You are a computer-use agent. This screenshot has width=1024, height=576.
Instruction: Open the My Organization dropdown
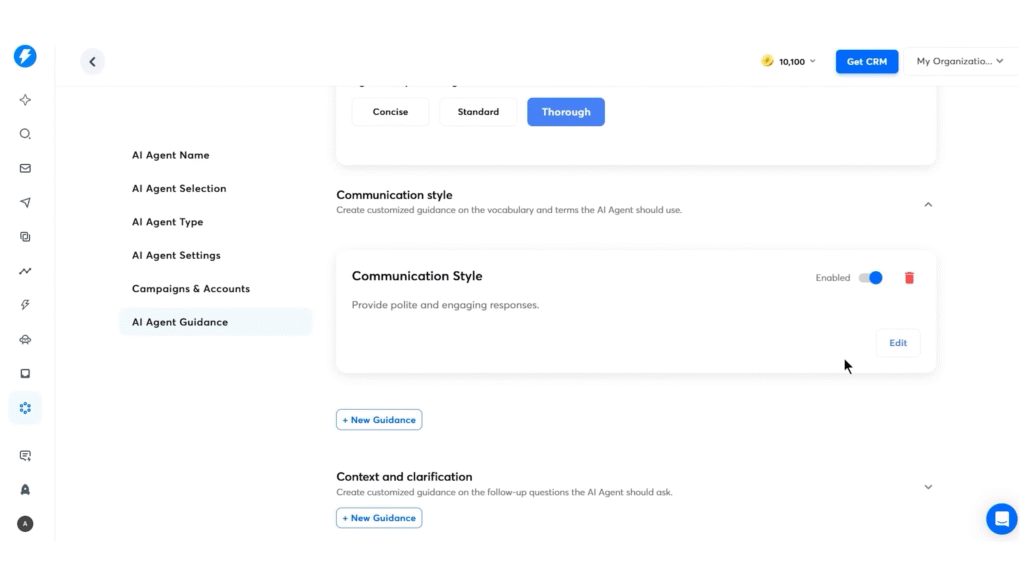(960, 62)
